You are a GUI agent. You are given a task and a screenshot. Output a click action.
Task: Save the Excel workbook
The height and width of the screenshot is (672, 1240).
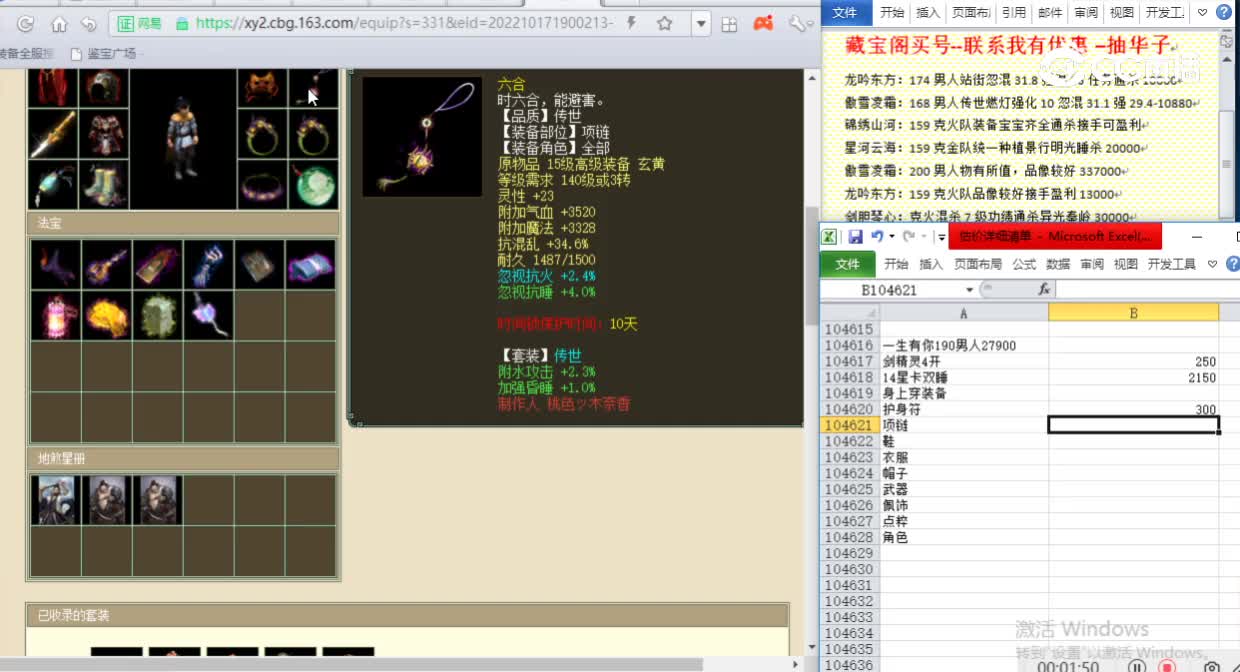tap(855, 237)
